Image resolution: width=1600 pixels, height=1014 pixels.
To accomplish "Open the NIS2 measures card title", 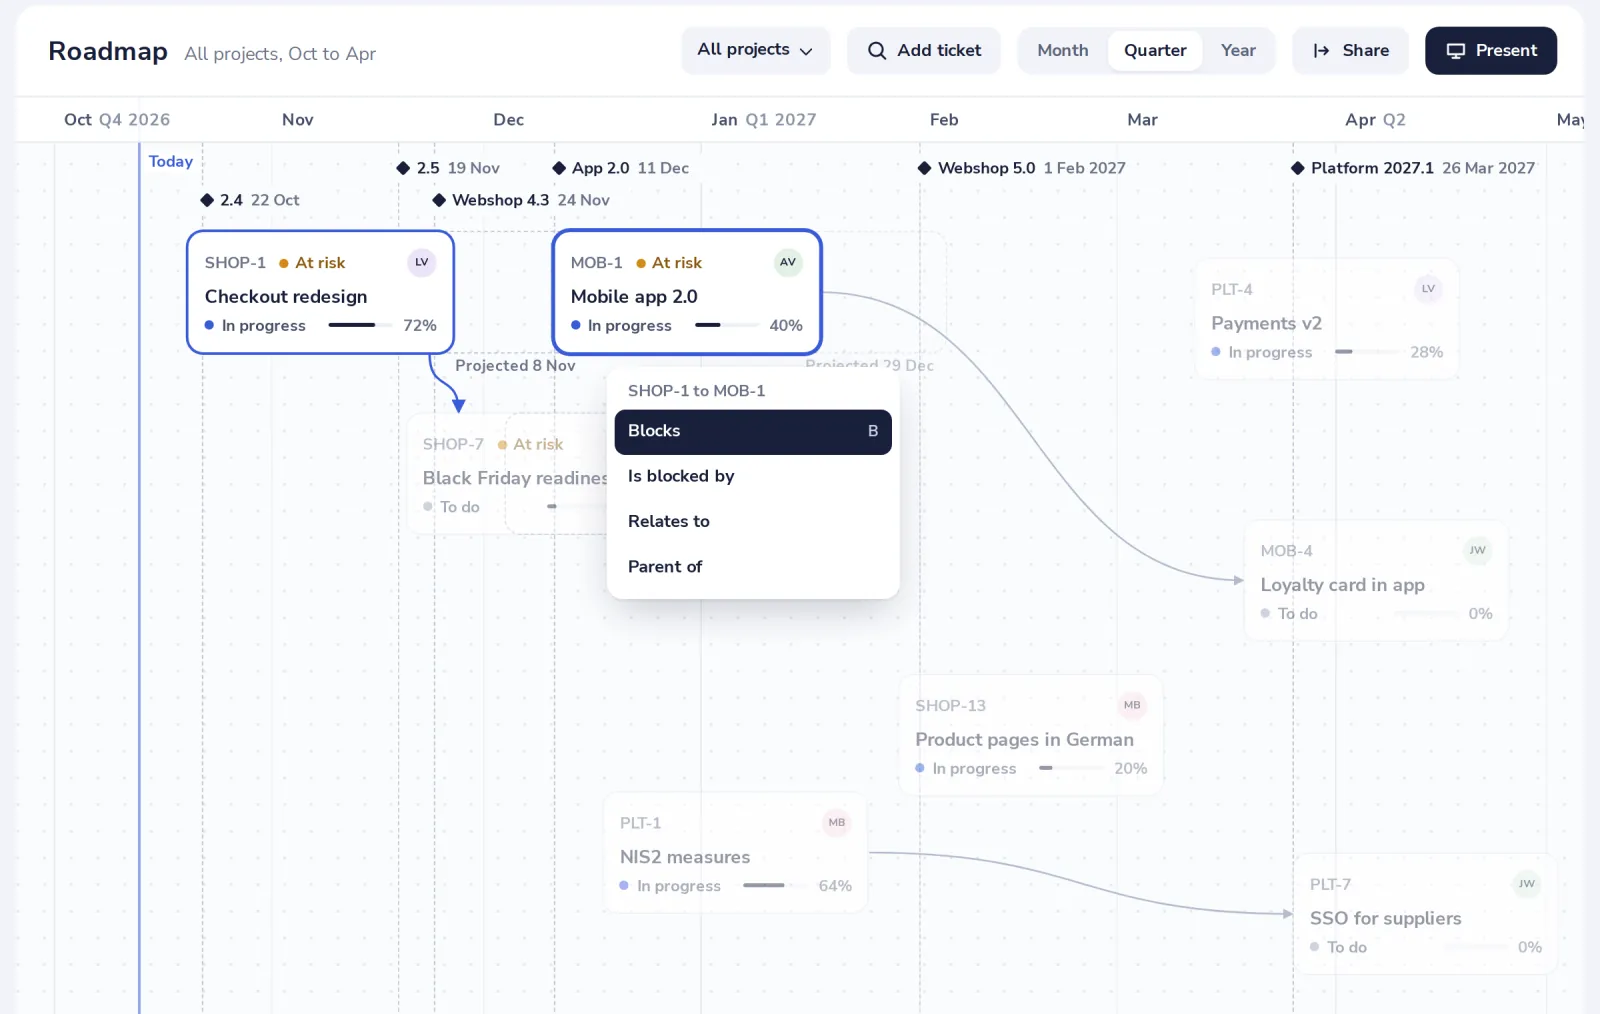I will (685, 857).
